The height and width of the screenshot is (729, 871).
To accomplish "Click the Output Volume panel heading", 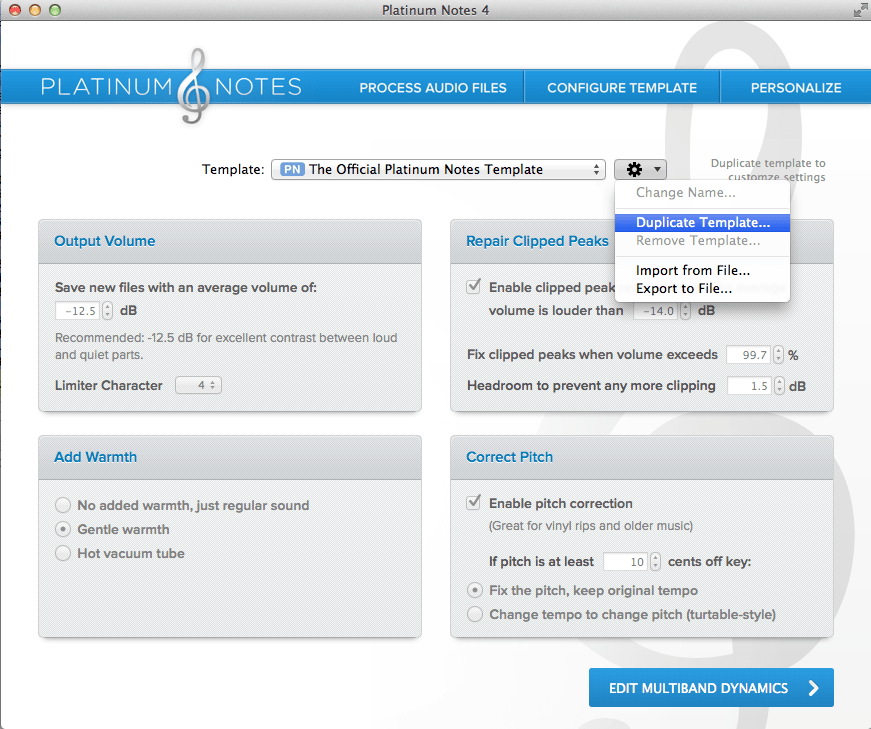I will coord(104,241).
